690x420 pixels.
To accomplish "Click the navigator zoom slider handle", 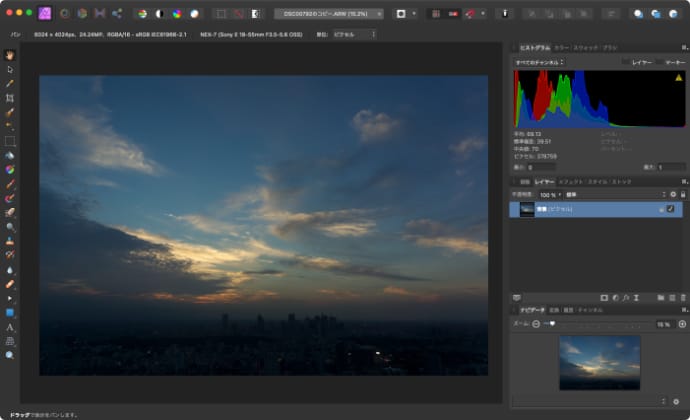I will point(551,324).
